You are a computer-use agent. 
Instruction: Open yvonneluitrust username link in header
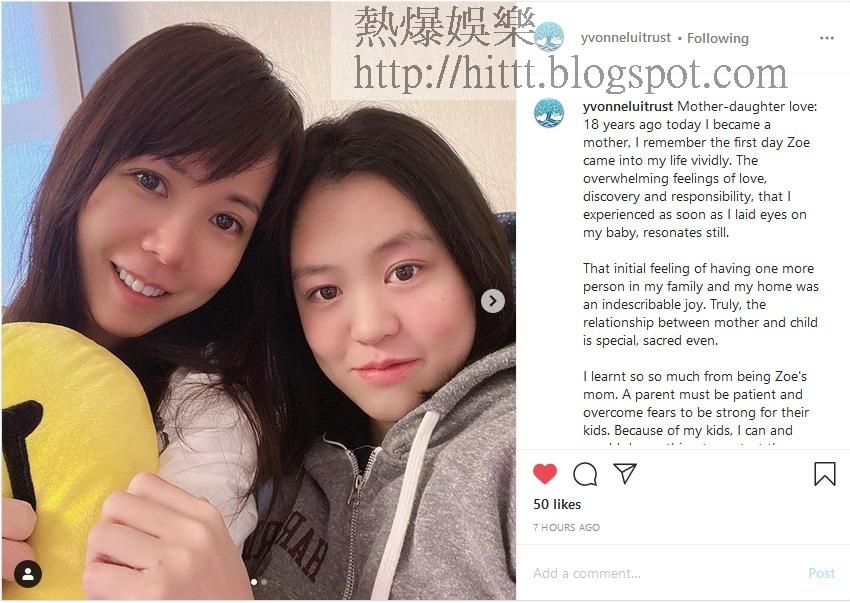[626, 38]
